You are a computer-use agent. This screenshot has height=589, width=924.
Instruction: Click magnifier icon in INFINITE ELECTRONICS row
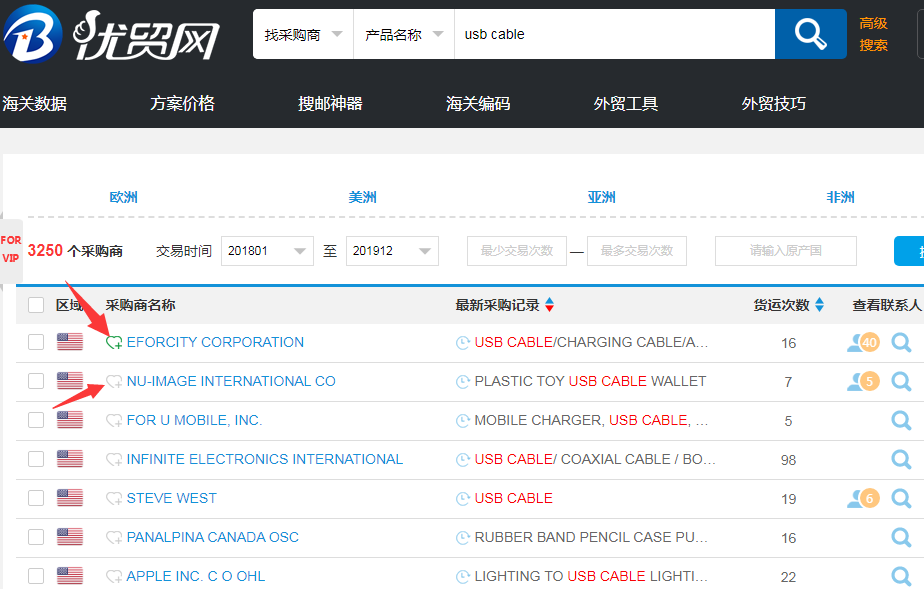(x=901, y=459)
